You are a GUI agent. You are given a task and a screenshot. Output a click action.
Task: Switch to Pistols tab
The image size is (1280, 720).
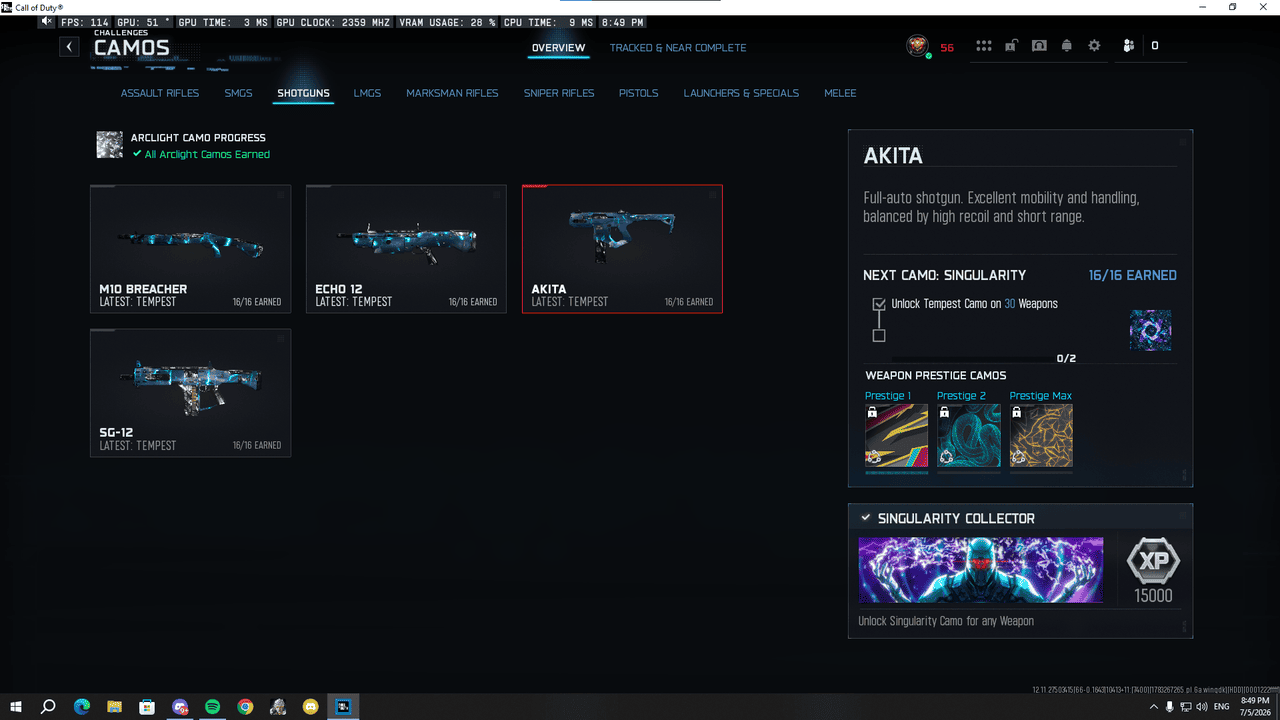tap(638, 93)
